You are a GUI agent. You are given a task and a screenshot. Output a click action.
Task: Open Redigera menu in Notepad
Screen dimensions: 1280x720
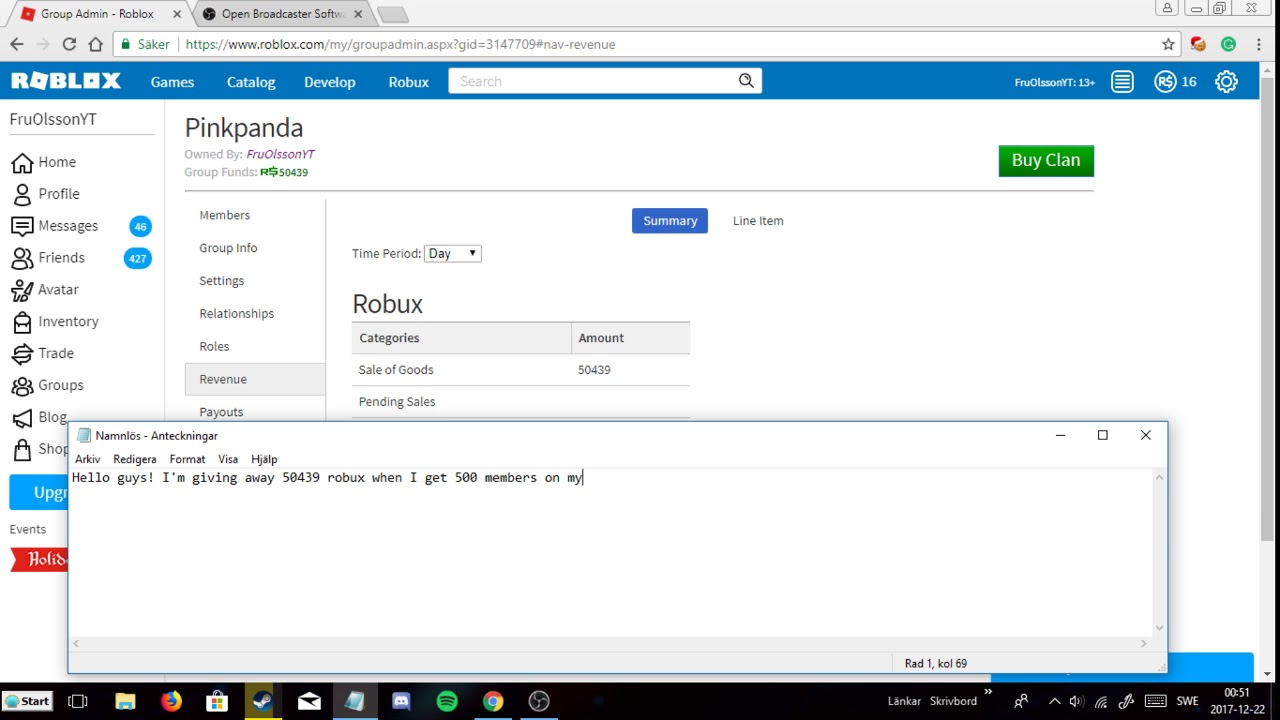coord(135,459)
